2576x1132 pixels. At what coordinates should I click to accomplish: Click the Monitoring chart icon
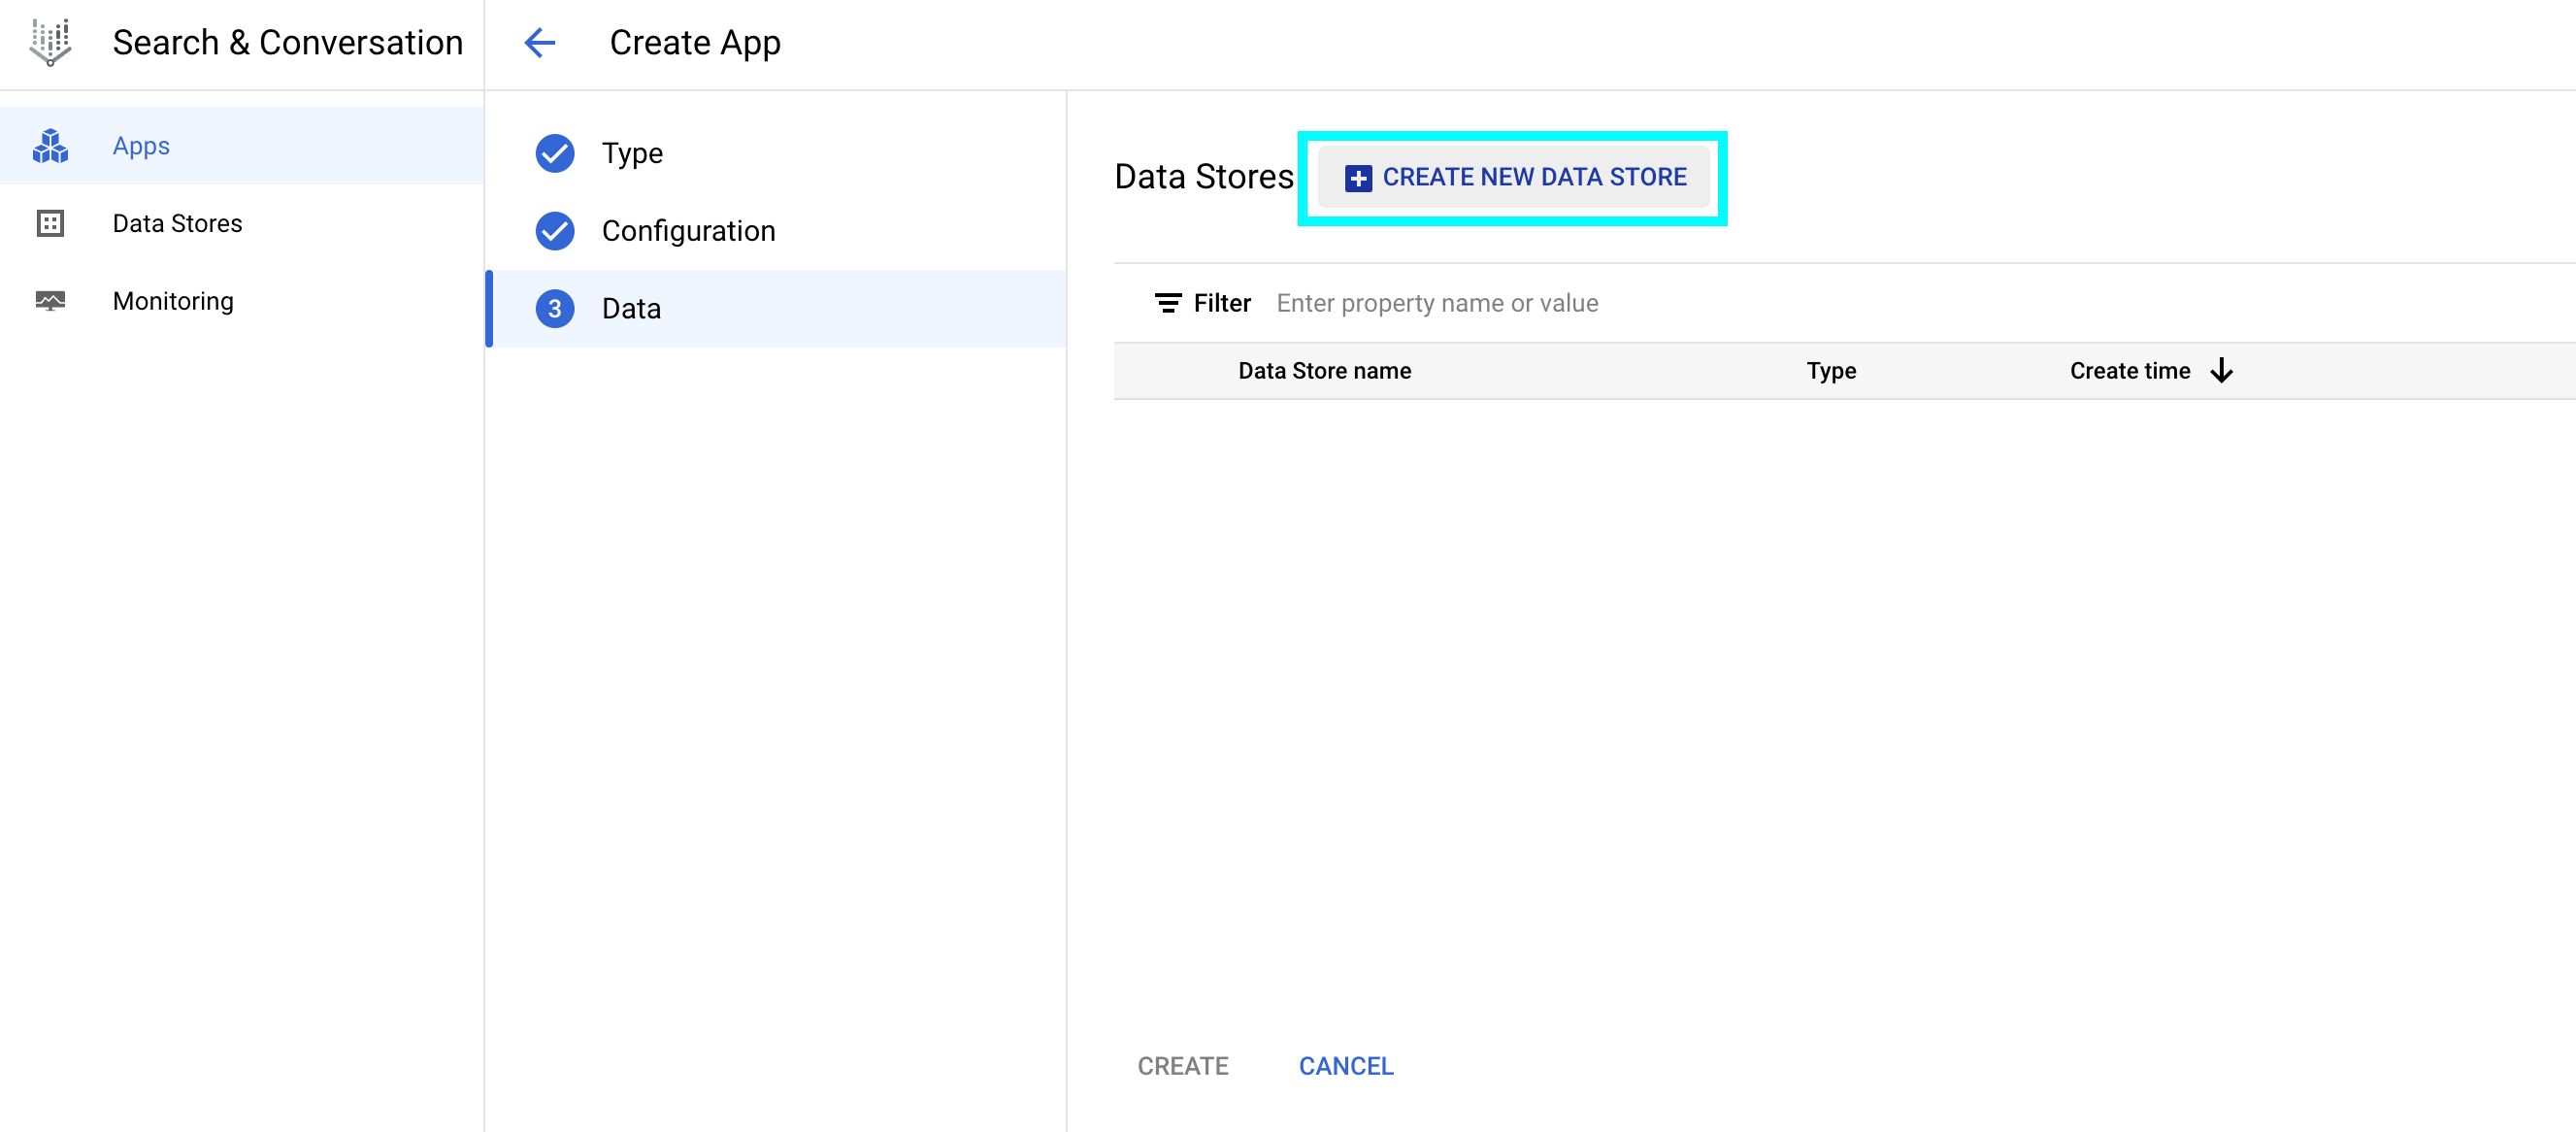point(50,300)
